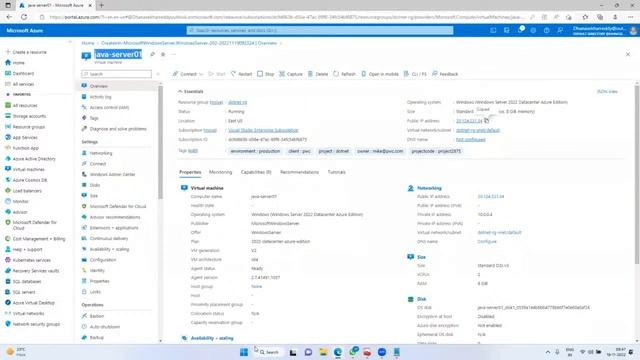The image size is (640, 360).
Task: Open the notifications bell icon
Action: point(520,30)
